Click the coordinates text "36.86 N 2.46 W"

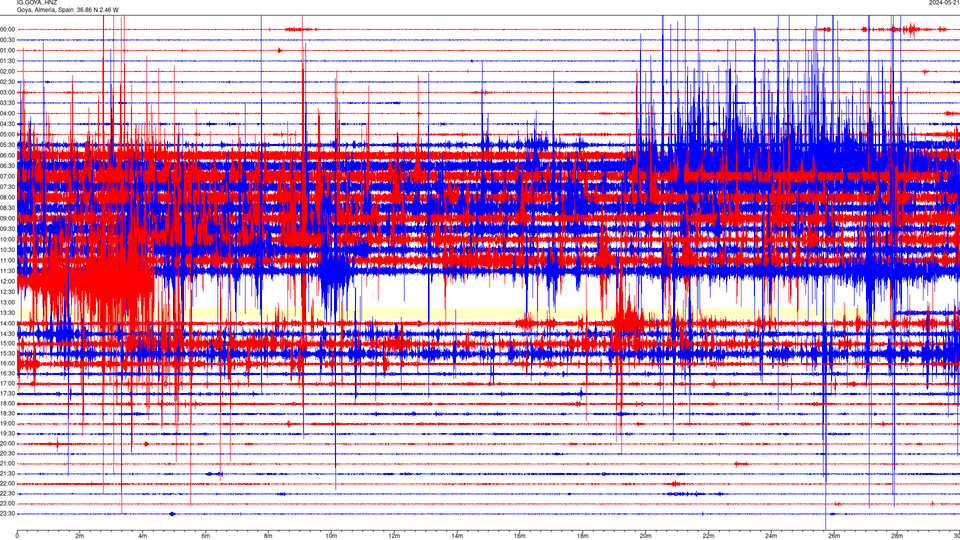[98, 10]
